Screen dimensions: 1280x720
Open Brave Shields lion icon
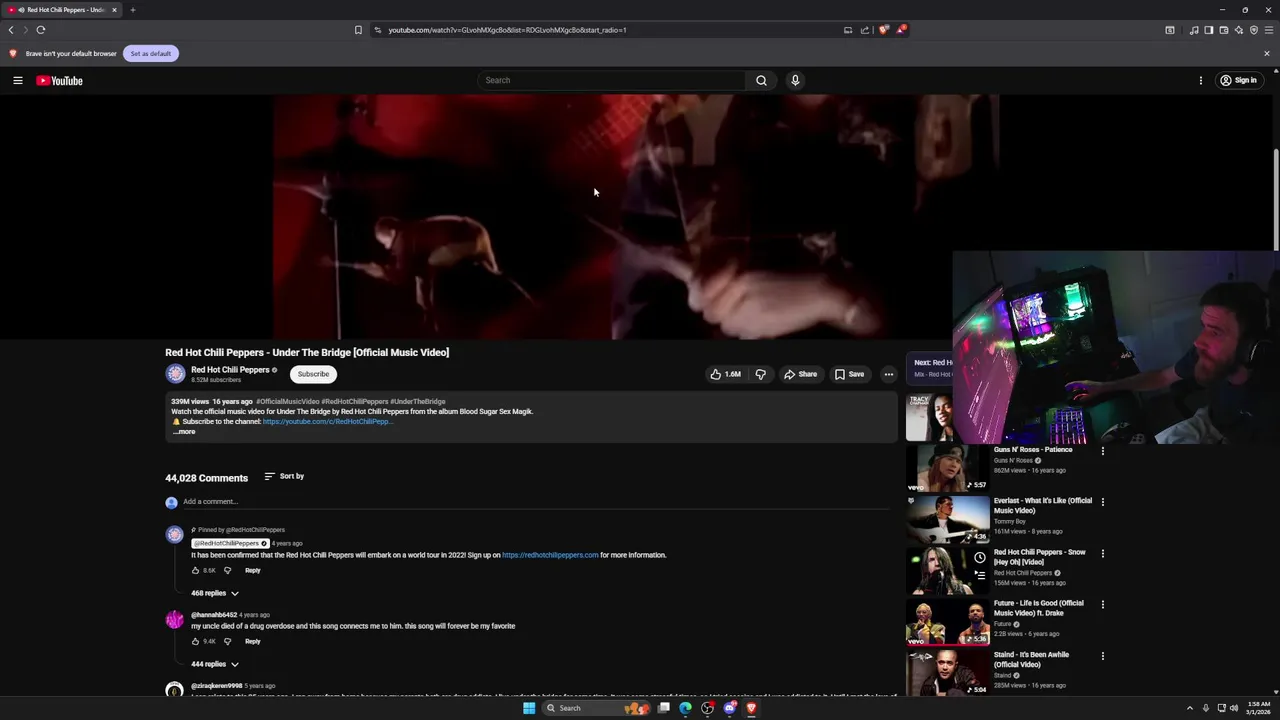883,30
